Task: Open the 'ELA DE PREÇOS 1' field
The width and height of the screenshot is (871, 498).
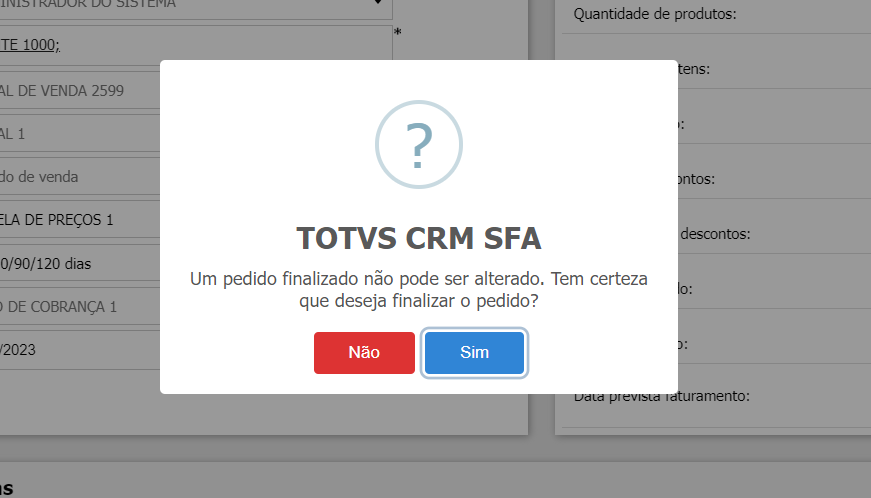Action: tap(57, 219)
